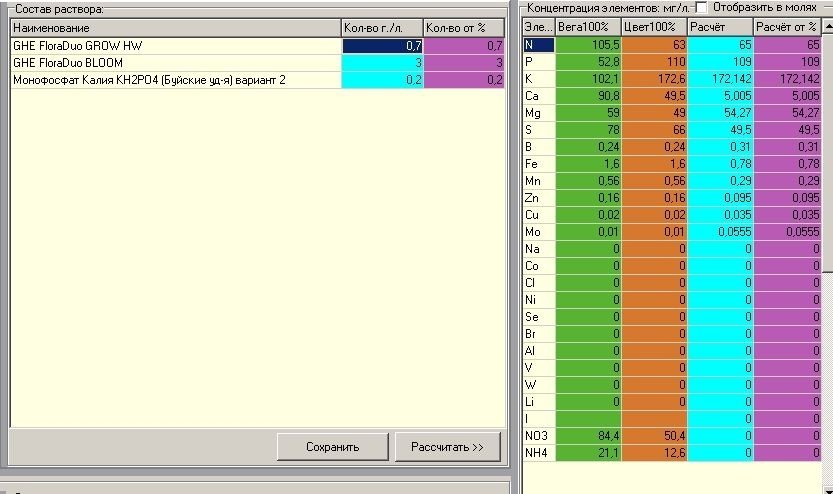Click the Сохранить button
Screen dimensions: 833x494
[333, 447]
